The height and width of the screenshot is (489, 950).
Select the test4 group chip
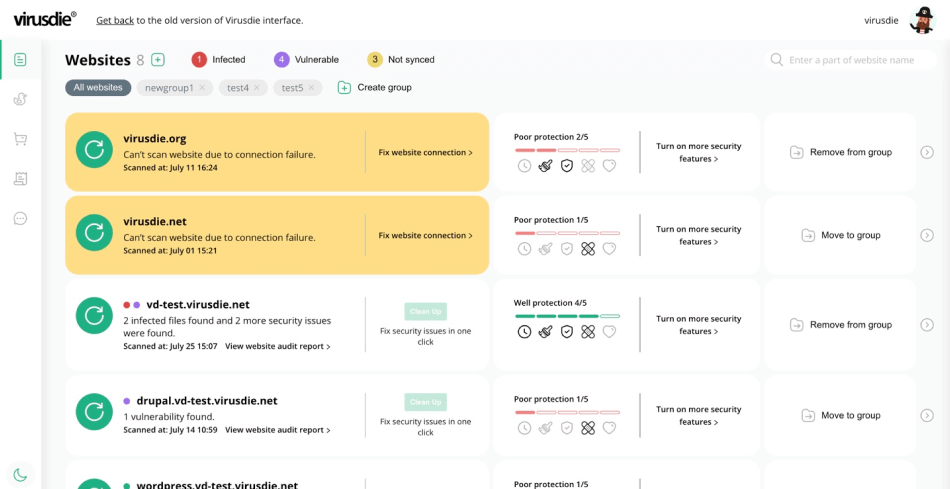pos(238,88)
